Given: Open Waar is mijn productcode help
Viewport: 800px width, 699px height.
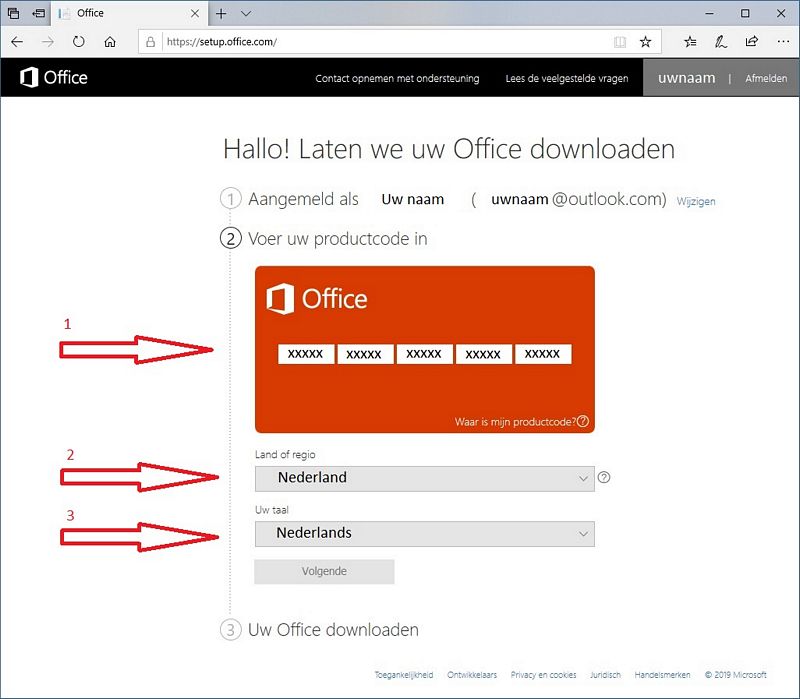Looking at the screenshot, I should tap(521, 421).
